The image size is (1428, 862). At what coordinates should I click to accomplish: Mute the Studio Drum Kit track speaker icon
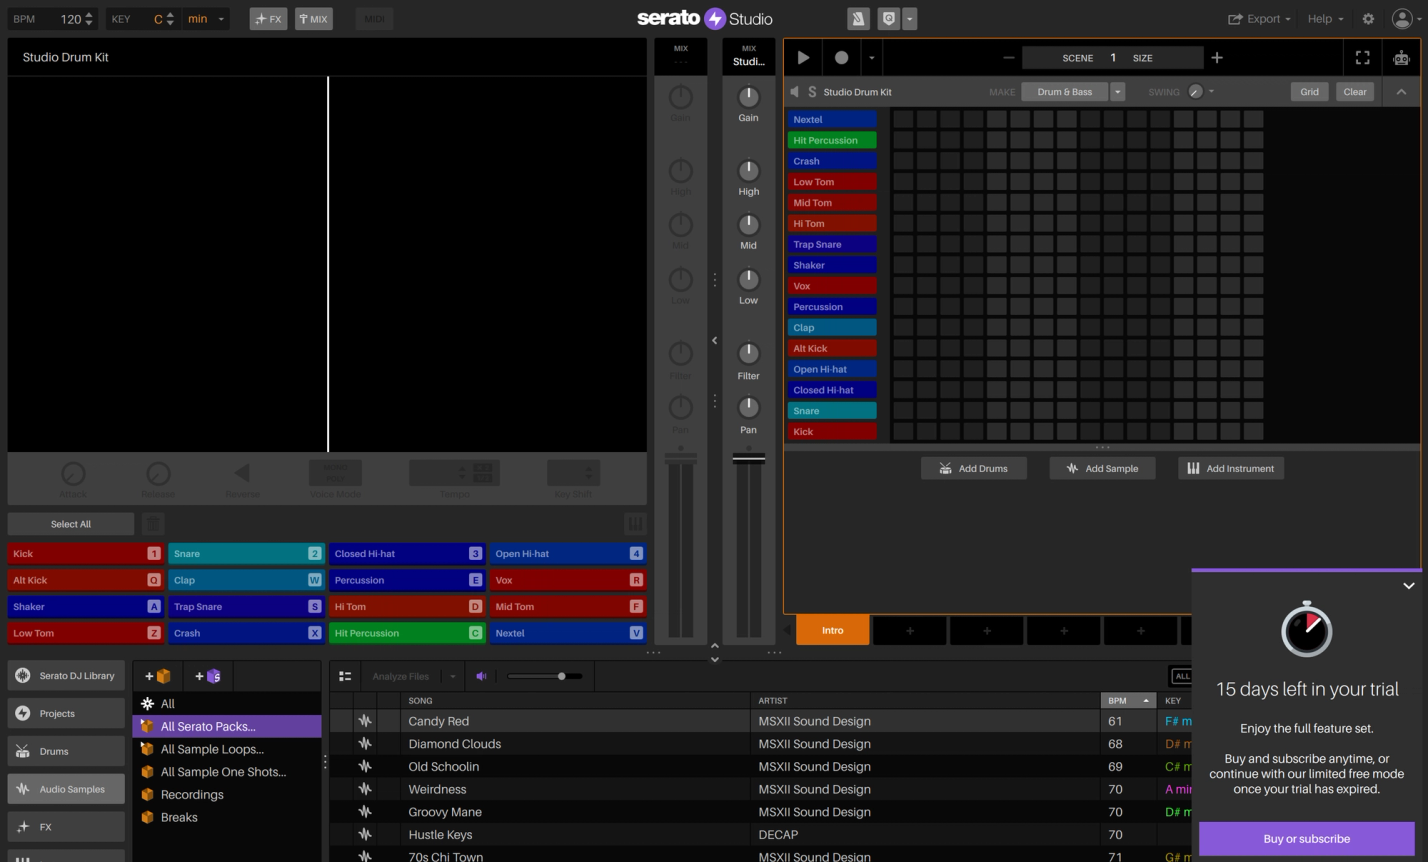[793, 91]
